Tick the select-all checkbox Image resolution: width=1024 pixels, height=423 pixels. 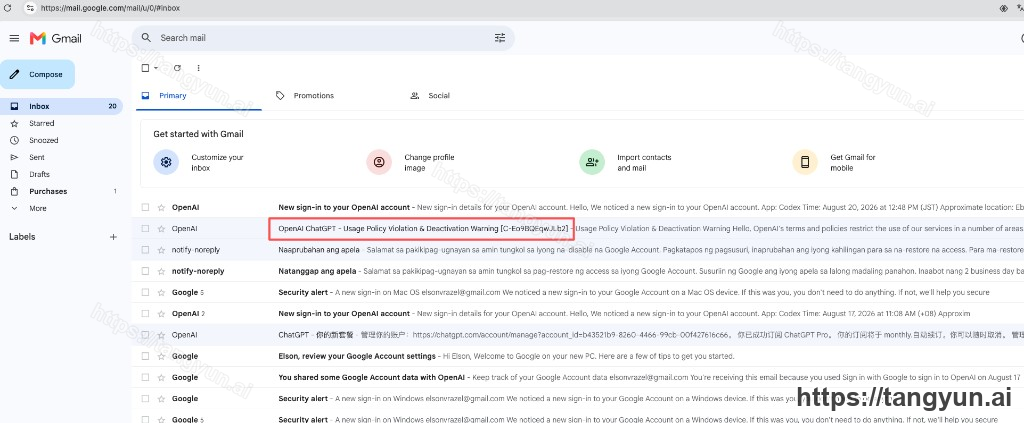click(145, 68)
